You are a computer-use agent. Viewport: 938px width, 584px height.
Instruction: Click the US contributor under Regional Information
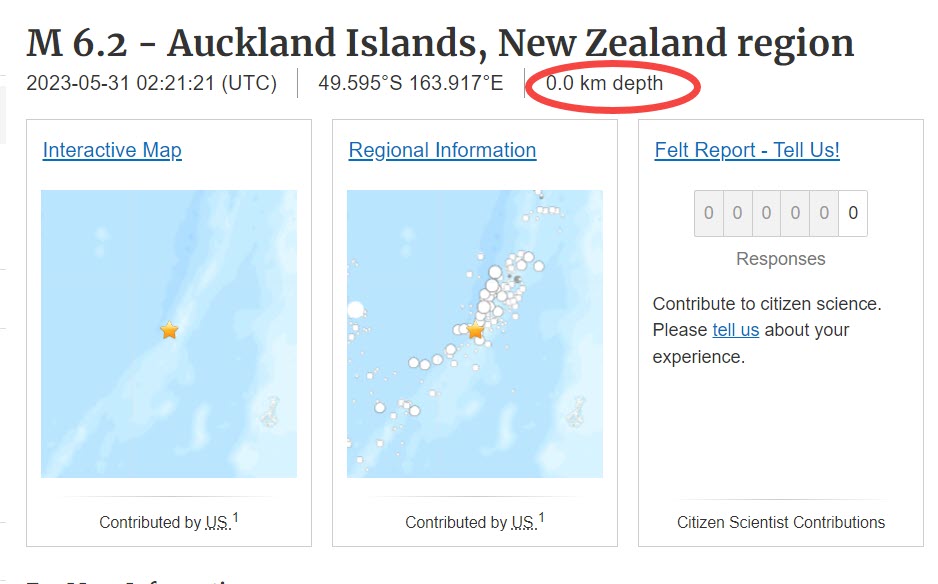tap(523, 523)
